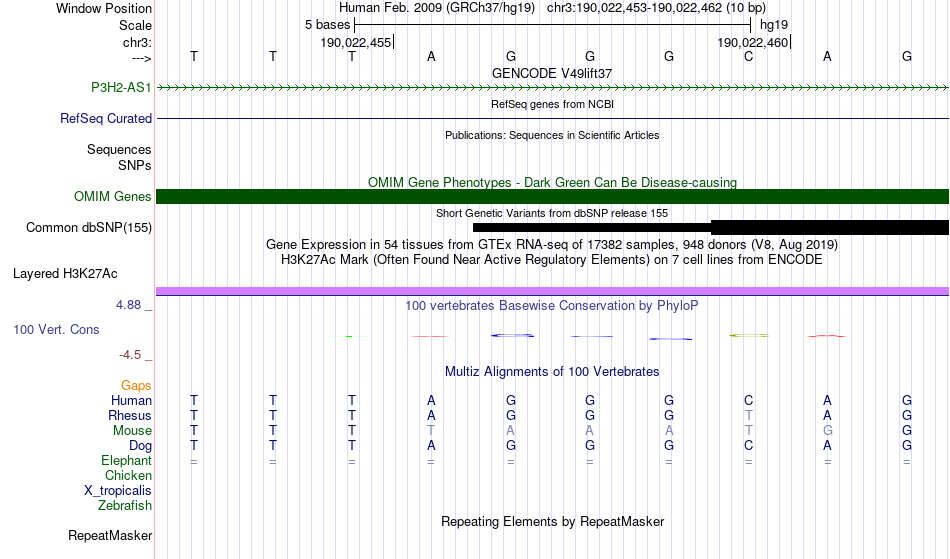Click the thicker black dbSNP variant bar
The height and width of the screenshot is (559, 950).
pos(830,228)
